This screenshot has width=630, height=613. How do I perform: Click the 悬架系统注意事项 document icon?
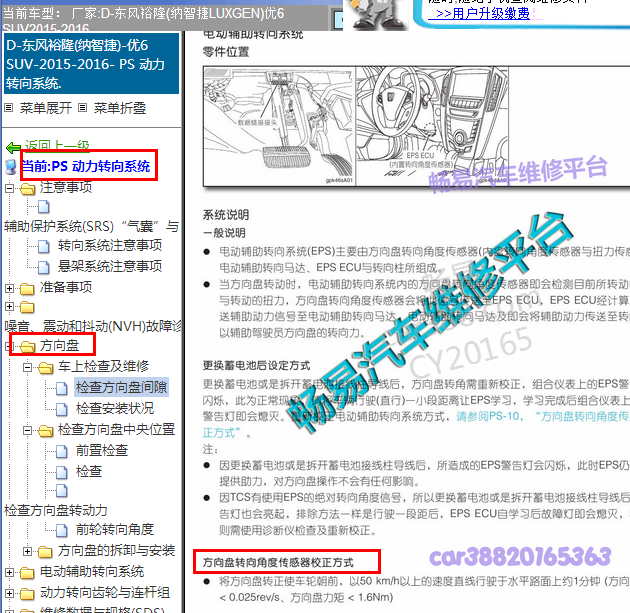pyautogui.click(x=43, y=267)
